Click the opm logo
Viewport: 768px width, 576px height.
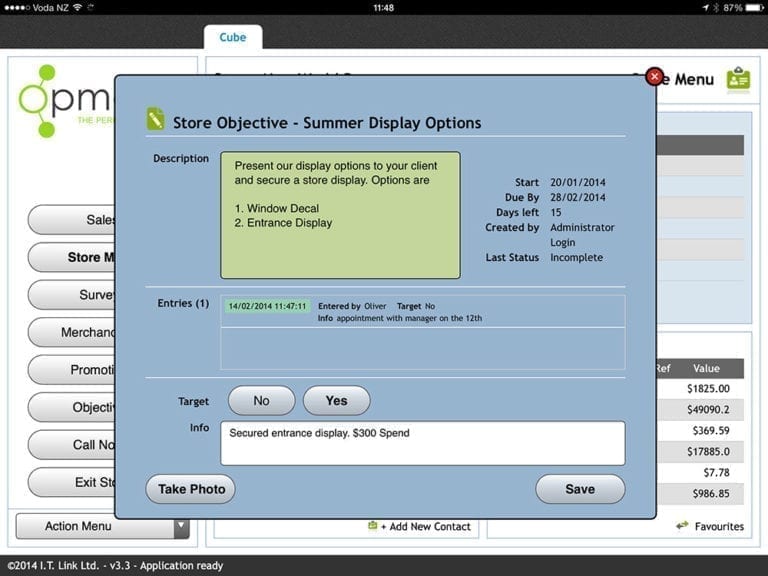click(66, 100)
